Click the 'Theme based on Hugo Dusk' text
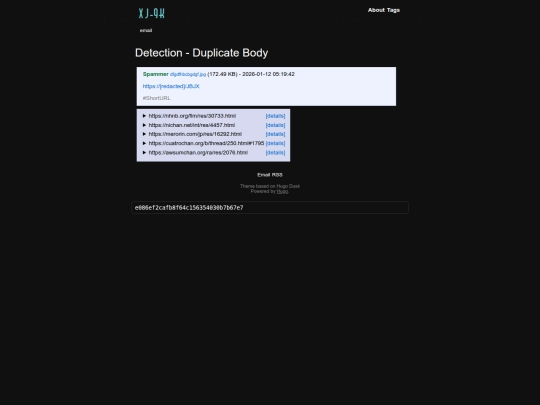 coord(270,186)
